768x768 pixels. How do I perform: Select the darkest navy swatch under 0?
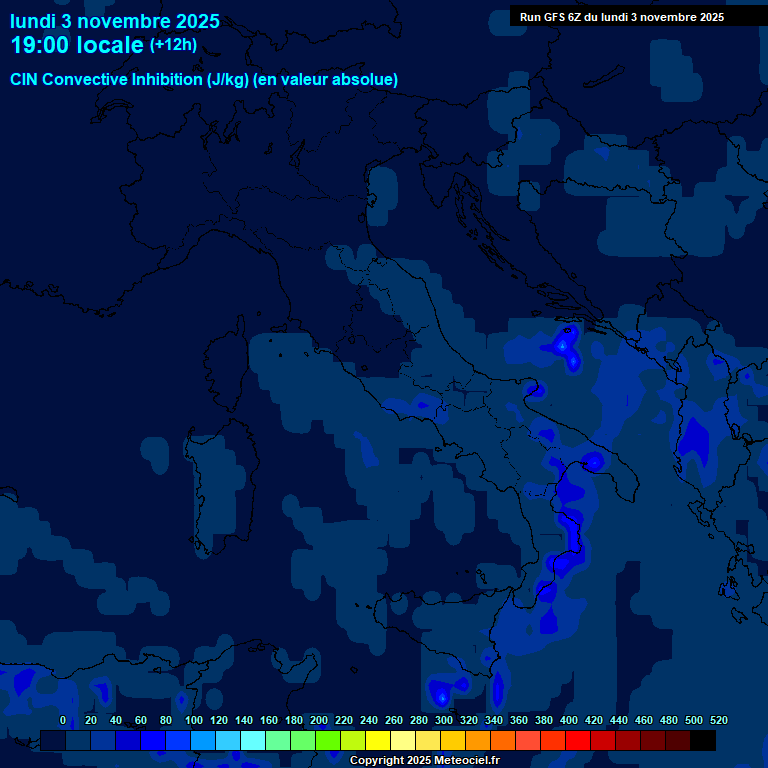tap(53, 741)
